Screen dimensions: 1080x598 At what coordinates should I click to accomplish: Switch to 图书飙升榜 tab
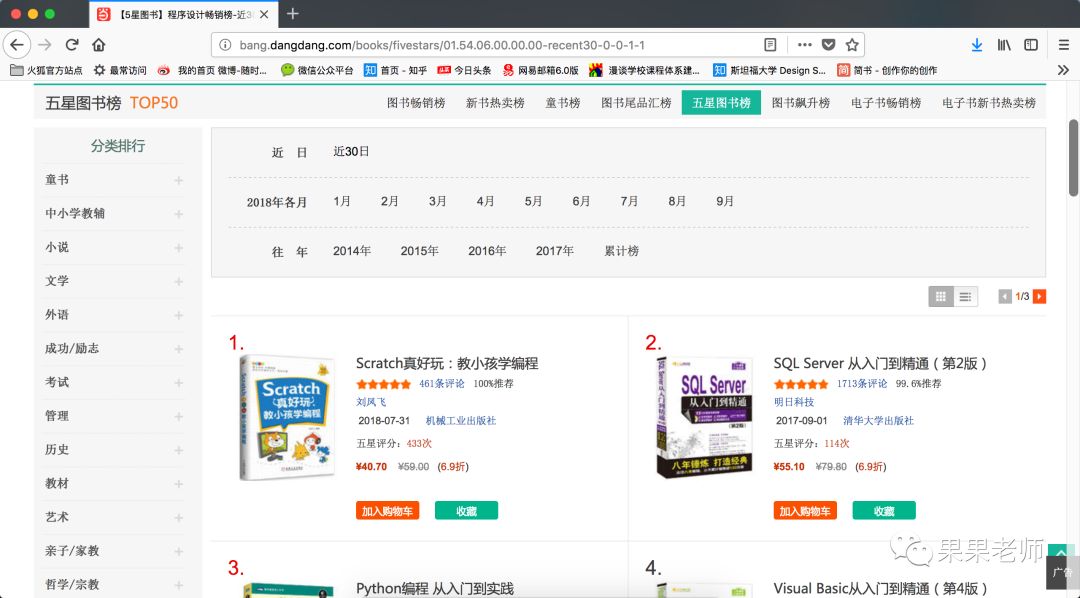800,103
